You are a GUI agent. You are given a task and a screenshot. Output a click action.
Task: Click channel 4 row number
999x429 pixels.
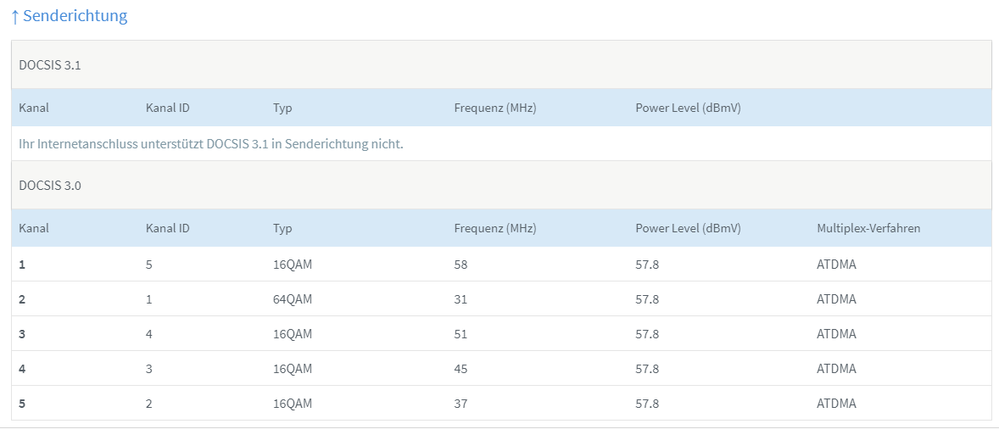click(x=23, y=368)
